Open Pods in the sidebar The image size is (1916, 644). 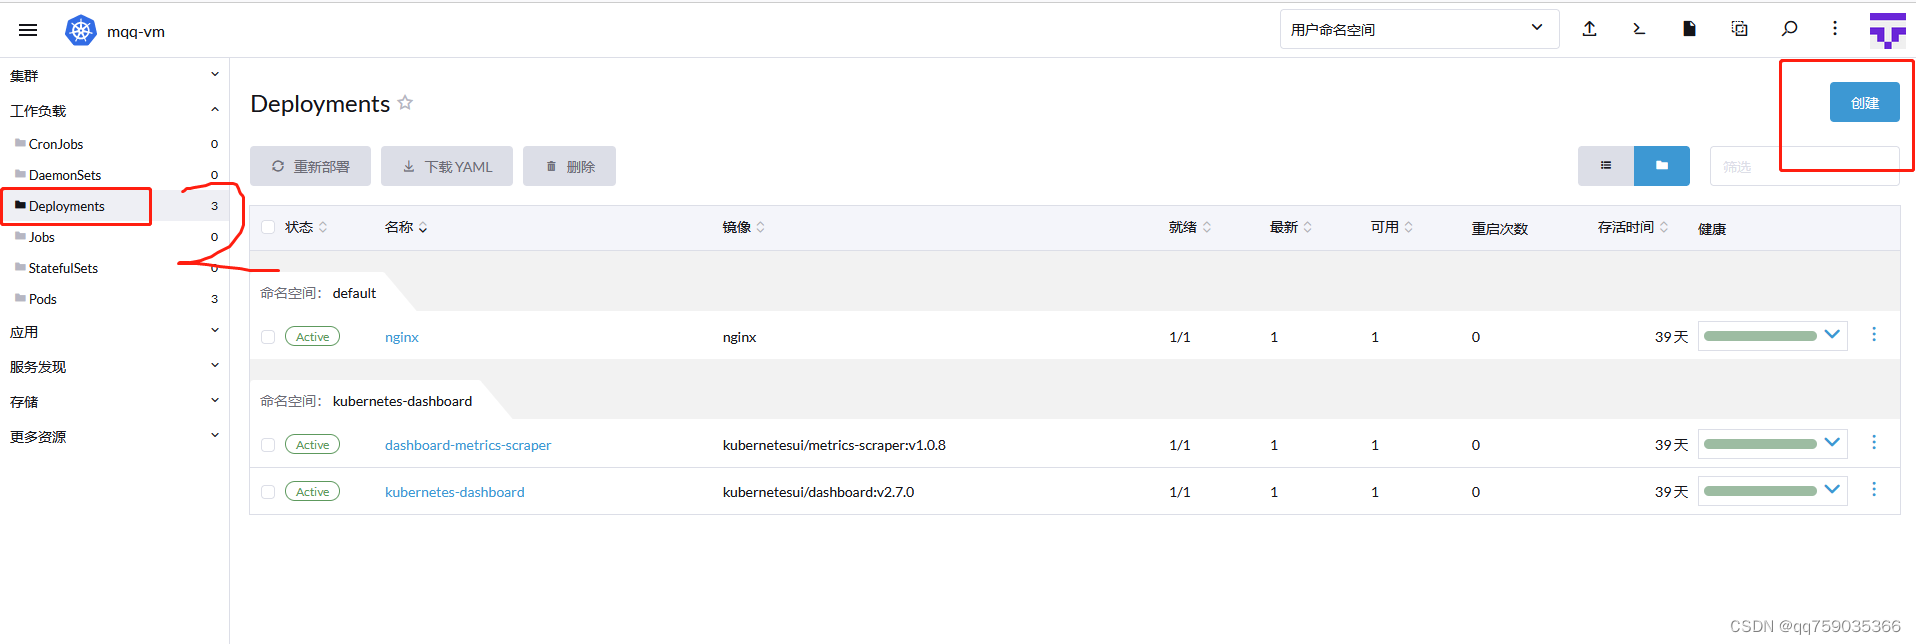coord(42,299)
